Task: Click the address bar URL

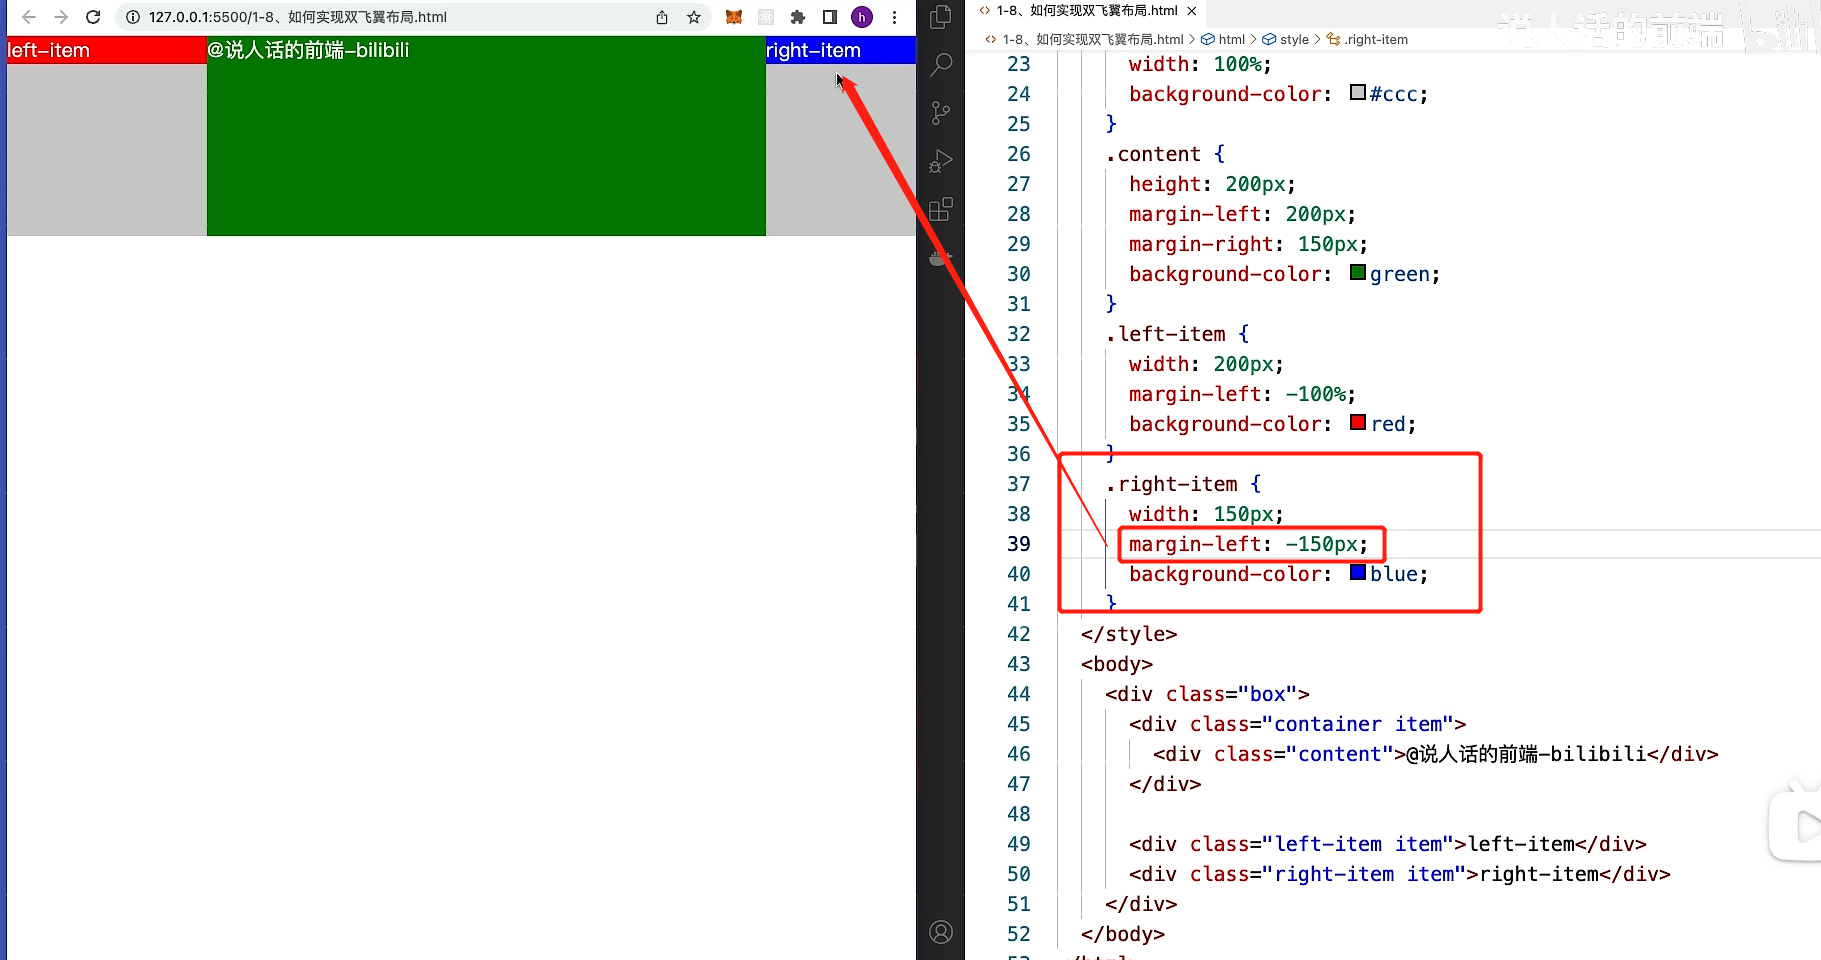Action: click(x=297, y=17)
